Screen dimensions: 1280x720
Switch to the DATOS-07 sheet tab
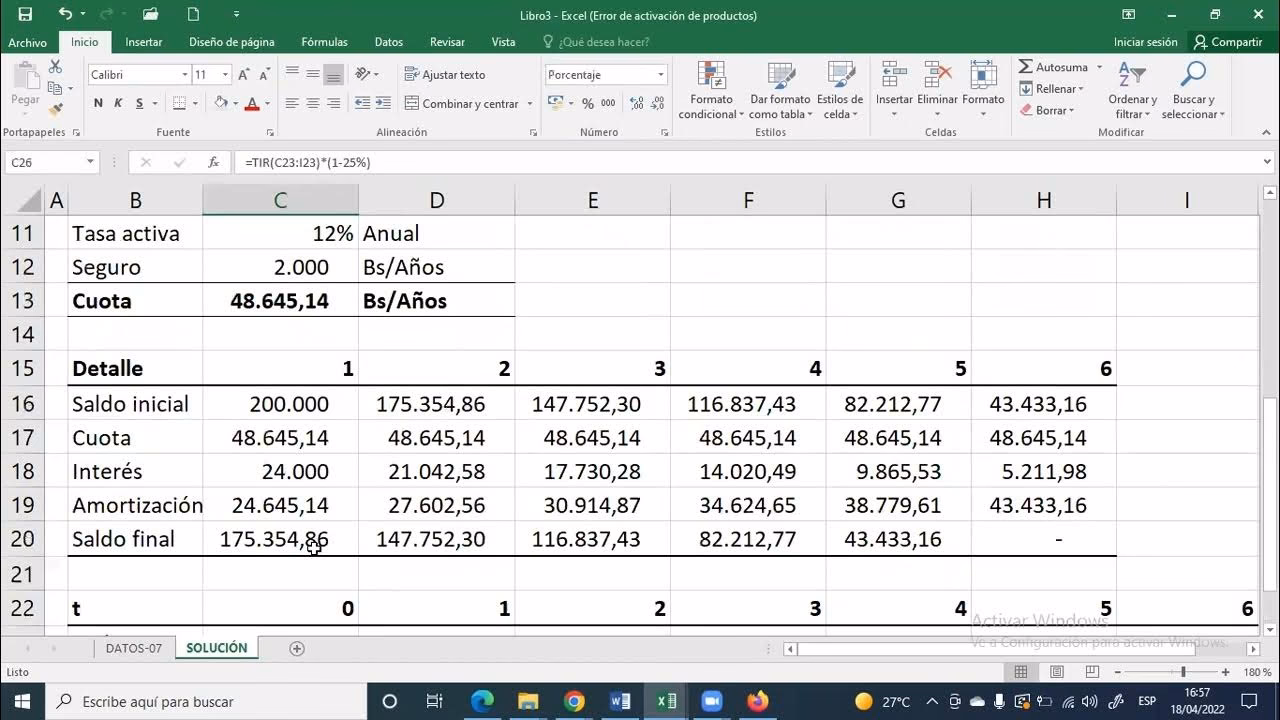pyautogui.click(x=134, y=648)
